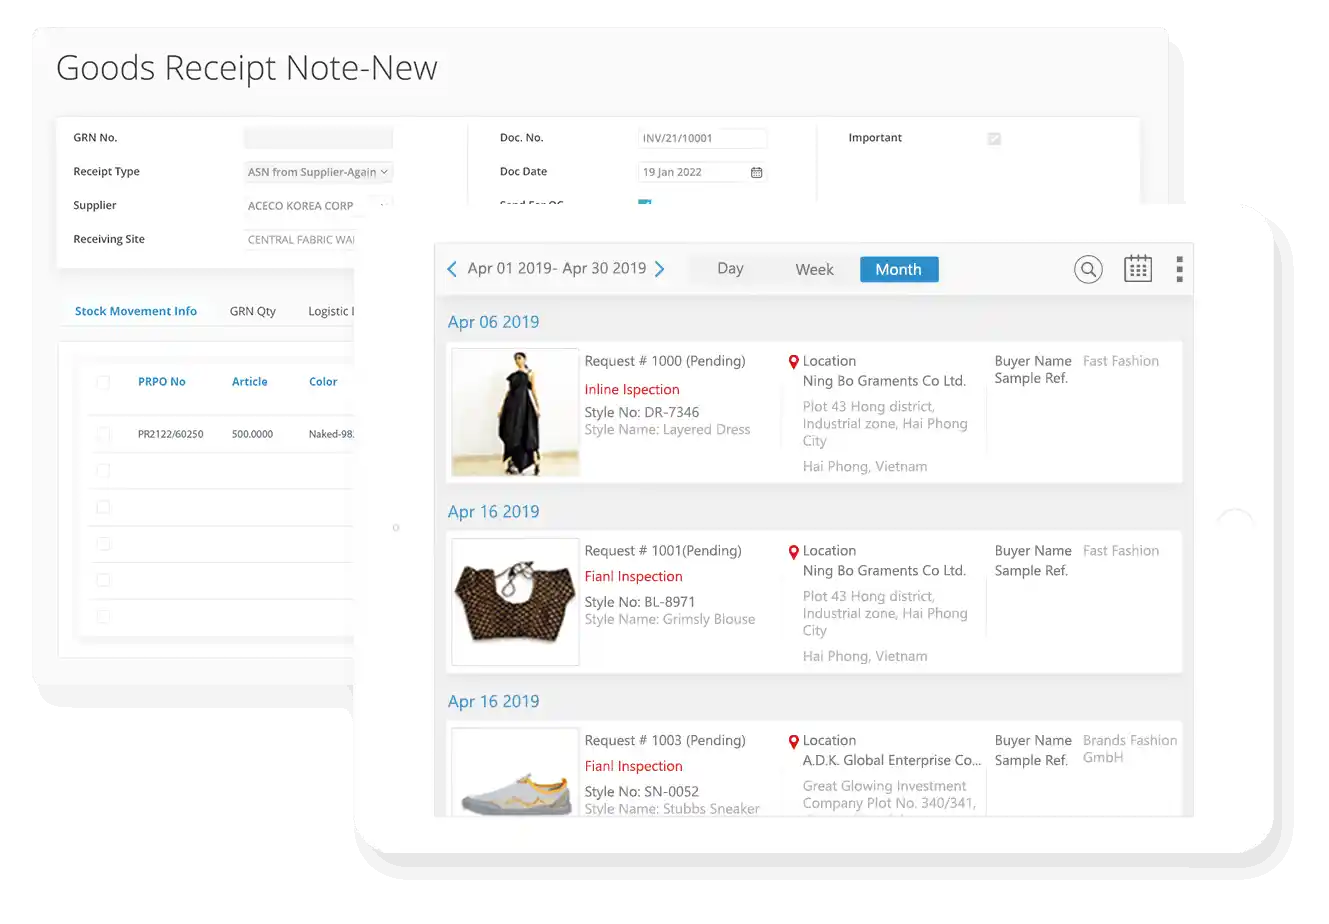Click the Layered Dress product thumbnail
The width and height of the screenshot is (1329, 924).
tap(515, 412)
